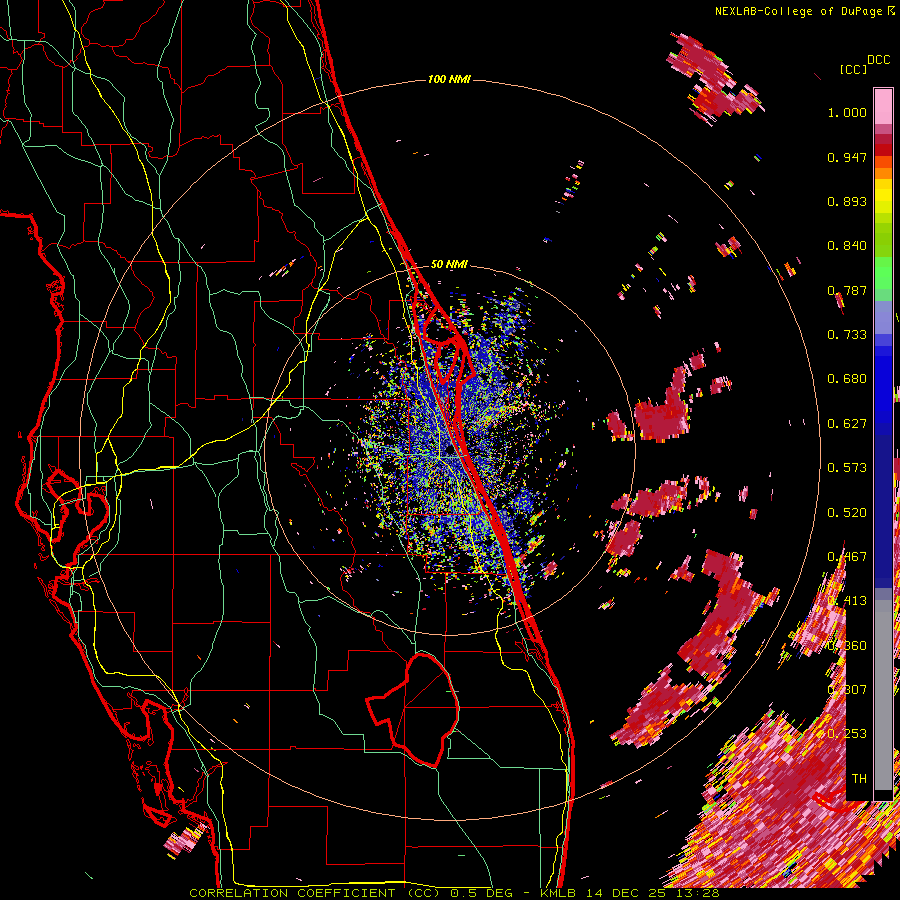
Task: Click the 0.520 legend value
Action: click(847, 513)
